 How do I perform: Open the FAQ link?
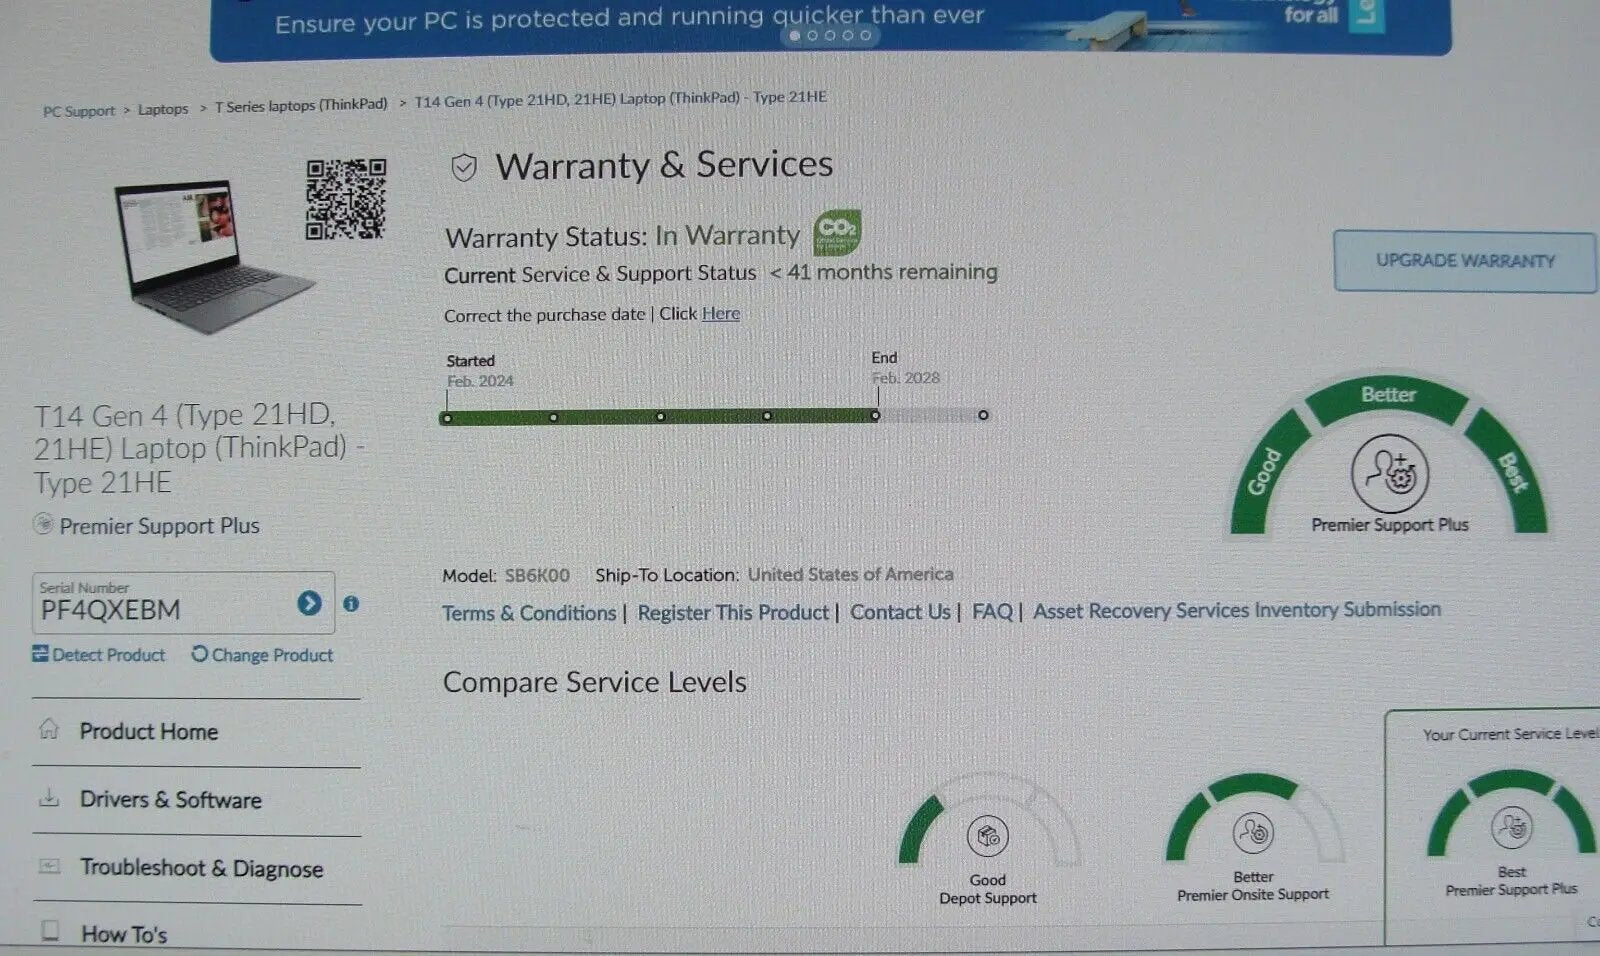click(992, 611)
